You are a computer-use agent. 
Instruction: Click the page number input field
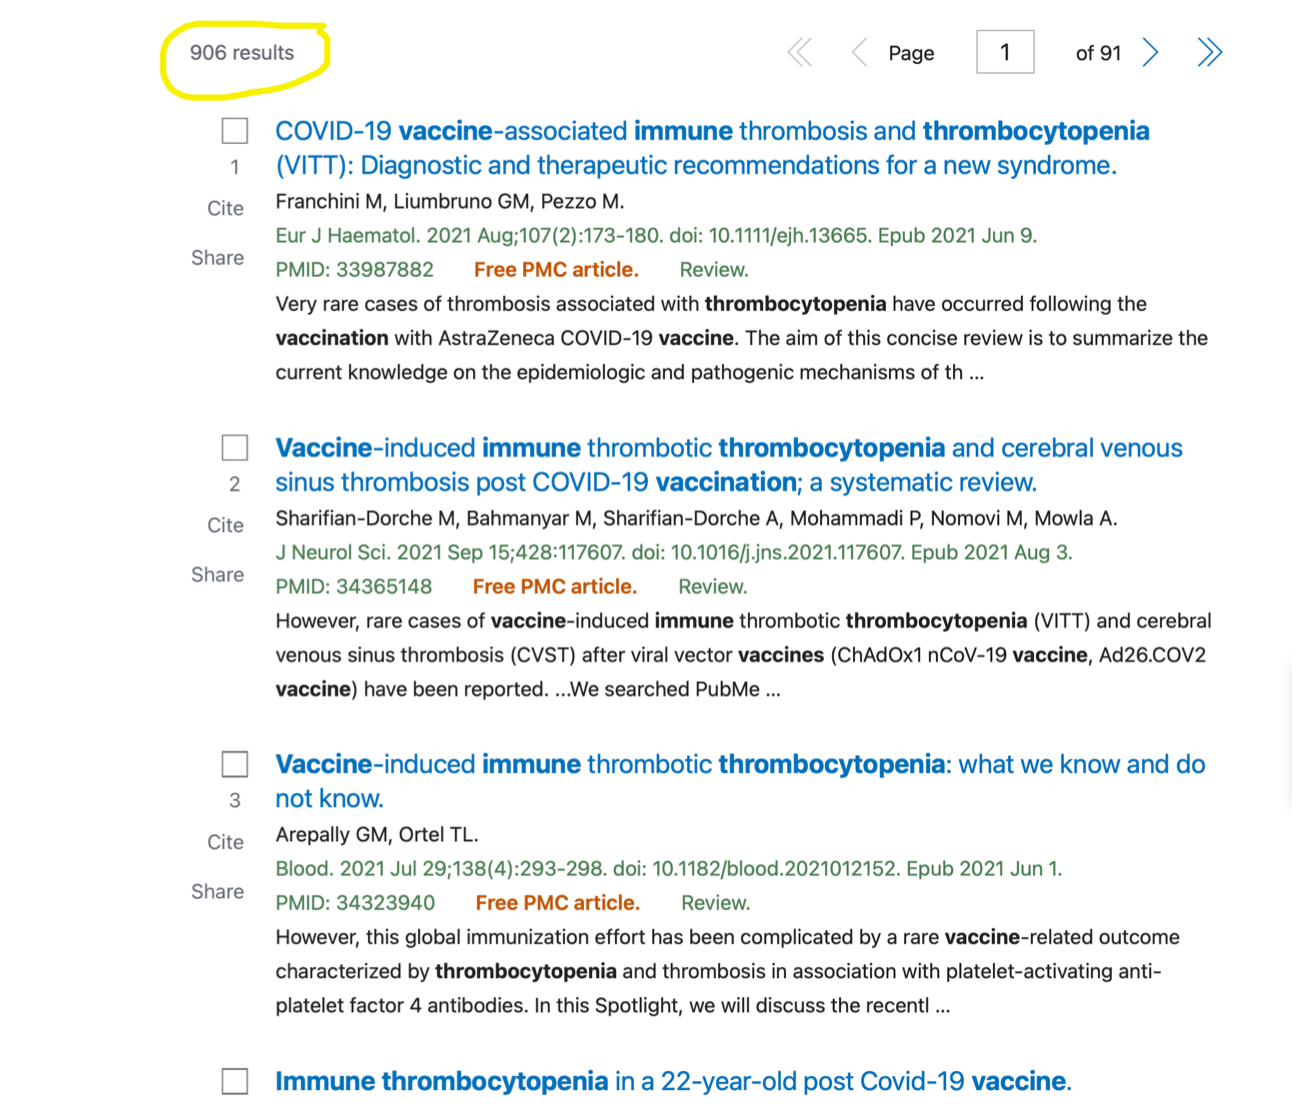click(1004, 52)
